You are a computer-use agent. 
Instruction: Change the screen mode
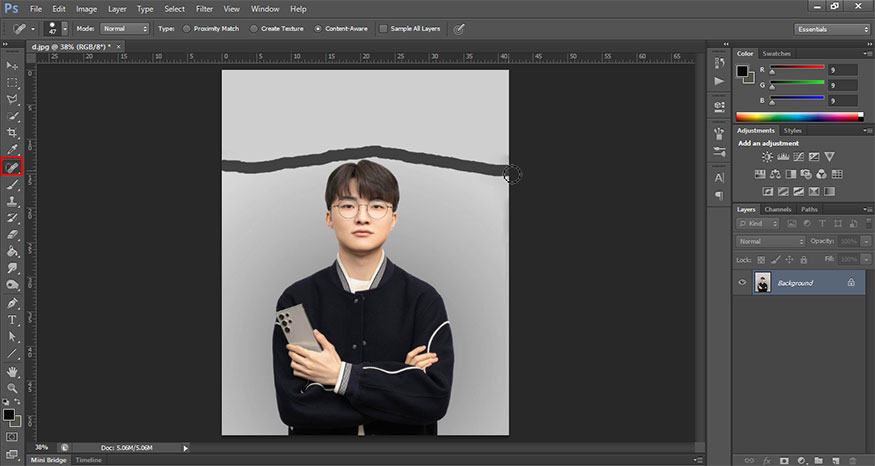pos(12,454)
